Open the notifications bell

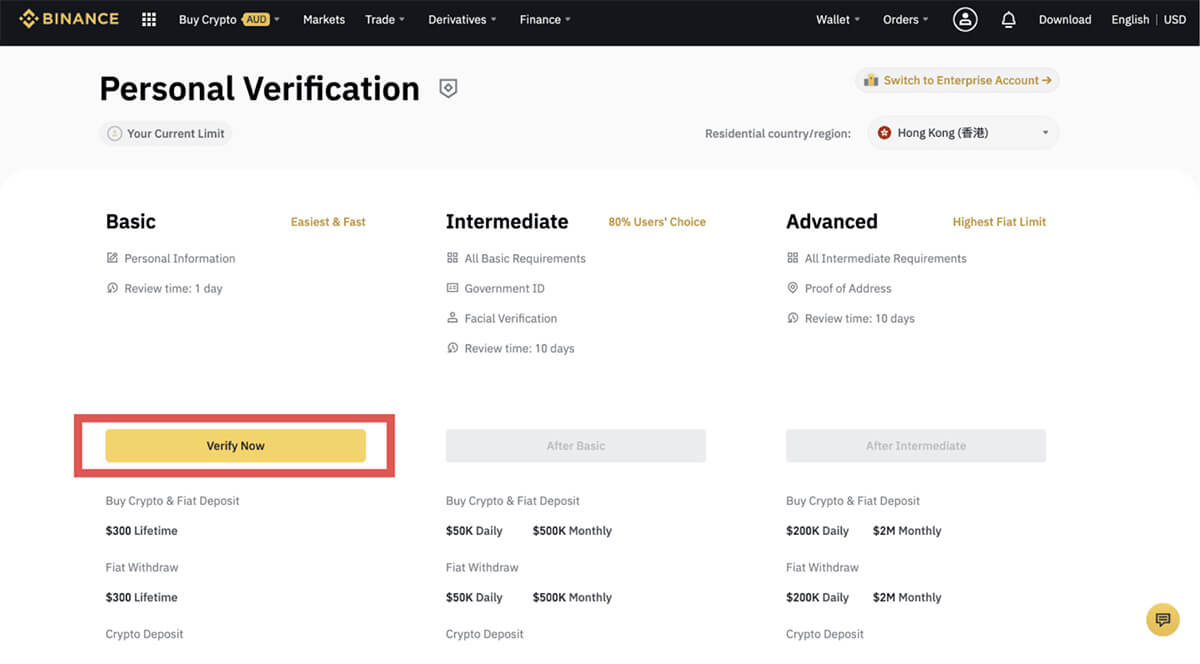click(1008, 19)
